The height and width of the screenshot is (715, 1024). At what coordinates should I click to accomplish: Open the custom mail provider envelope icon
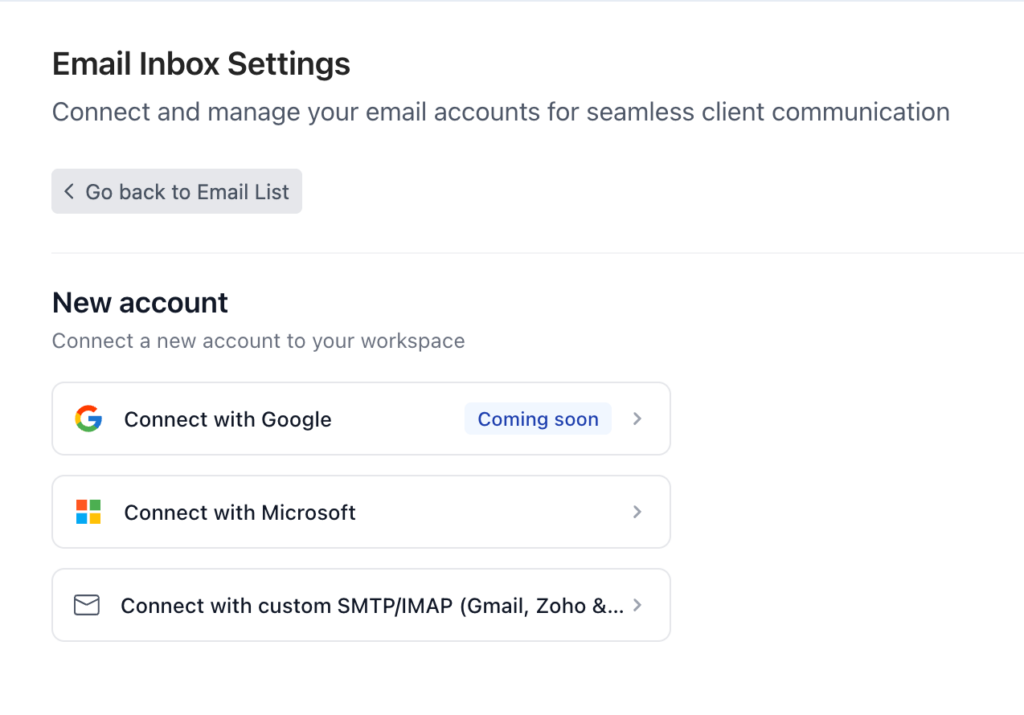[x=87, y=604]
